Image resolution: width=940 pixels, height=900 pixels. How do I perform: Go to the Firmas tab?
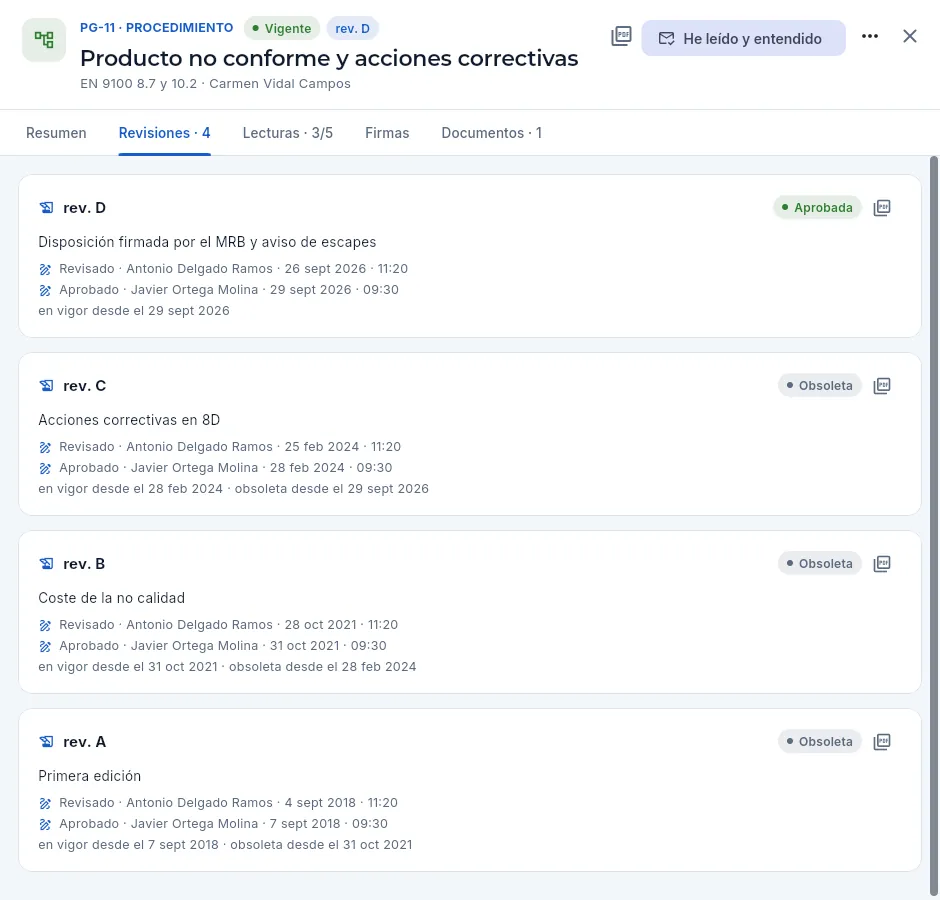(x=387, y=133)
